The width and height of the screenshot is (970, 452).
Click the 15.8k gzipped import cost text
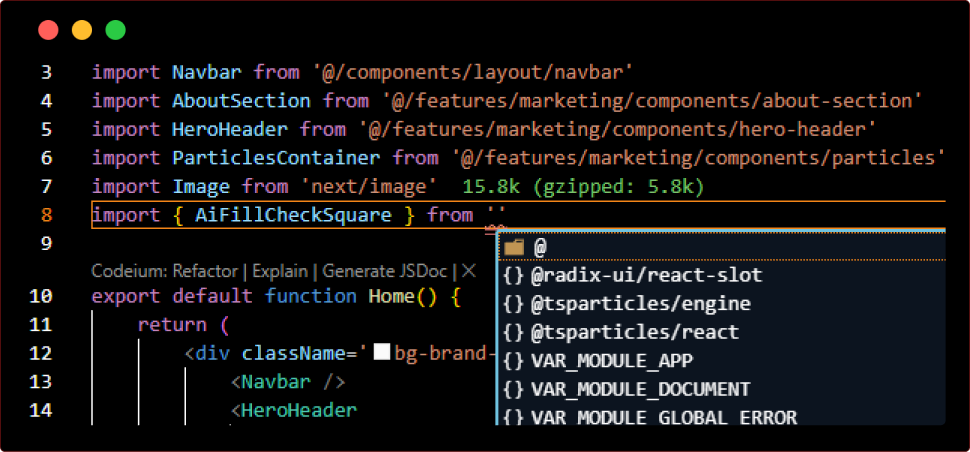click(x=585, y=187)
